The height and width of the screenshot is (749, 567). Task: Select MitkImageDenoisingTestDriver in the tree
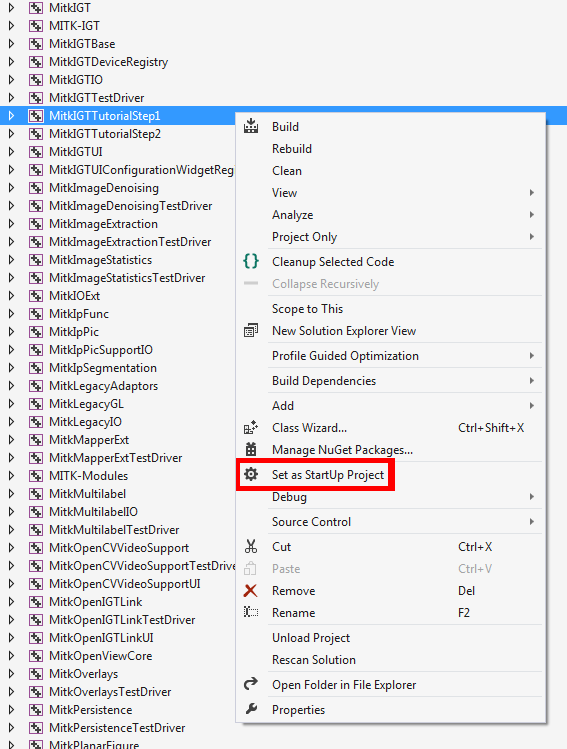point(130,206)
